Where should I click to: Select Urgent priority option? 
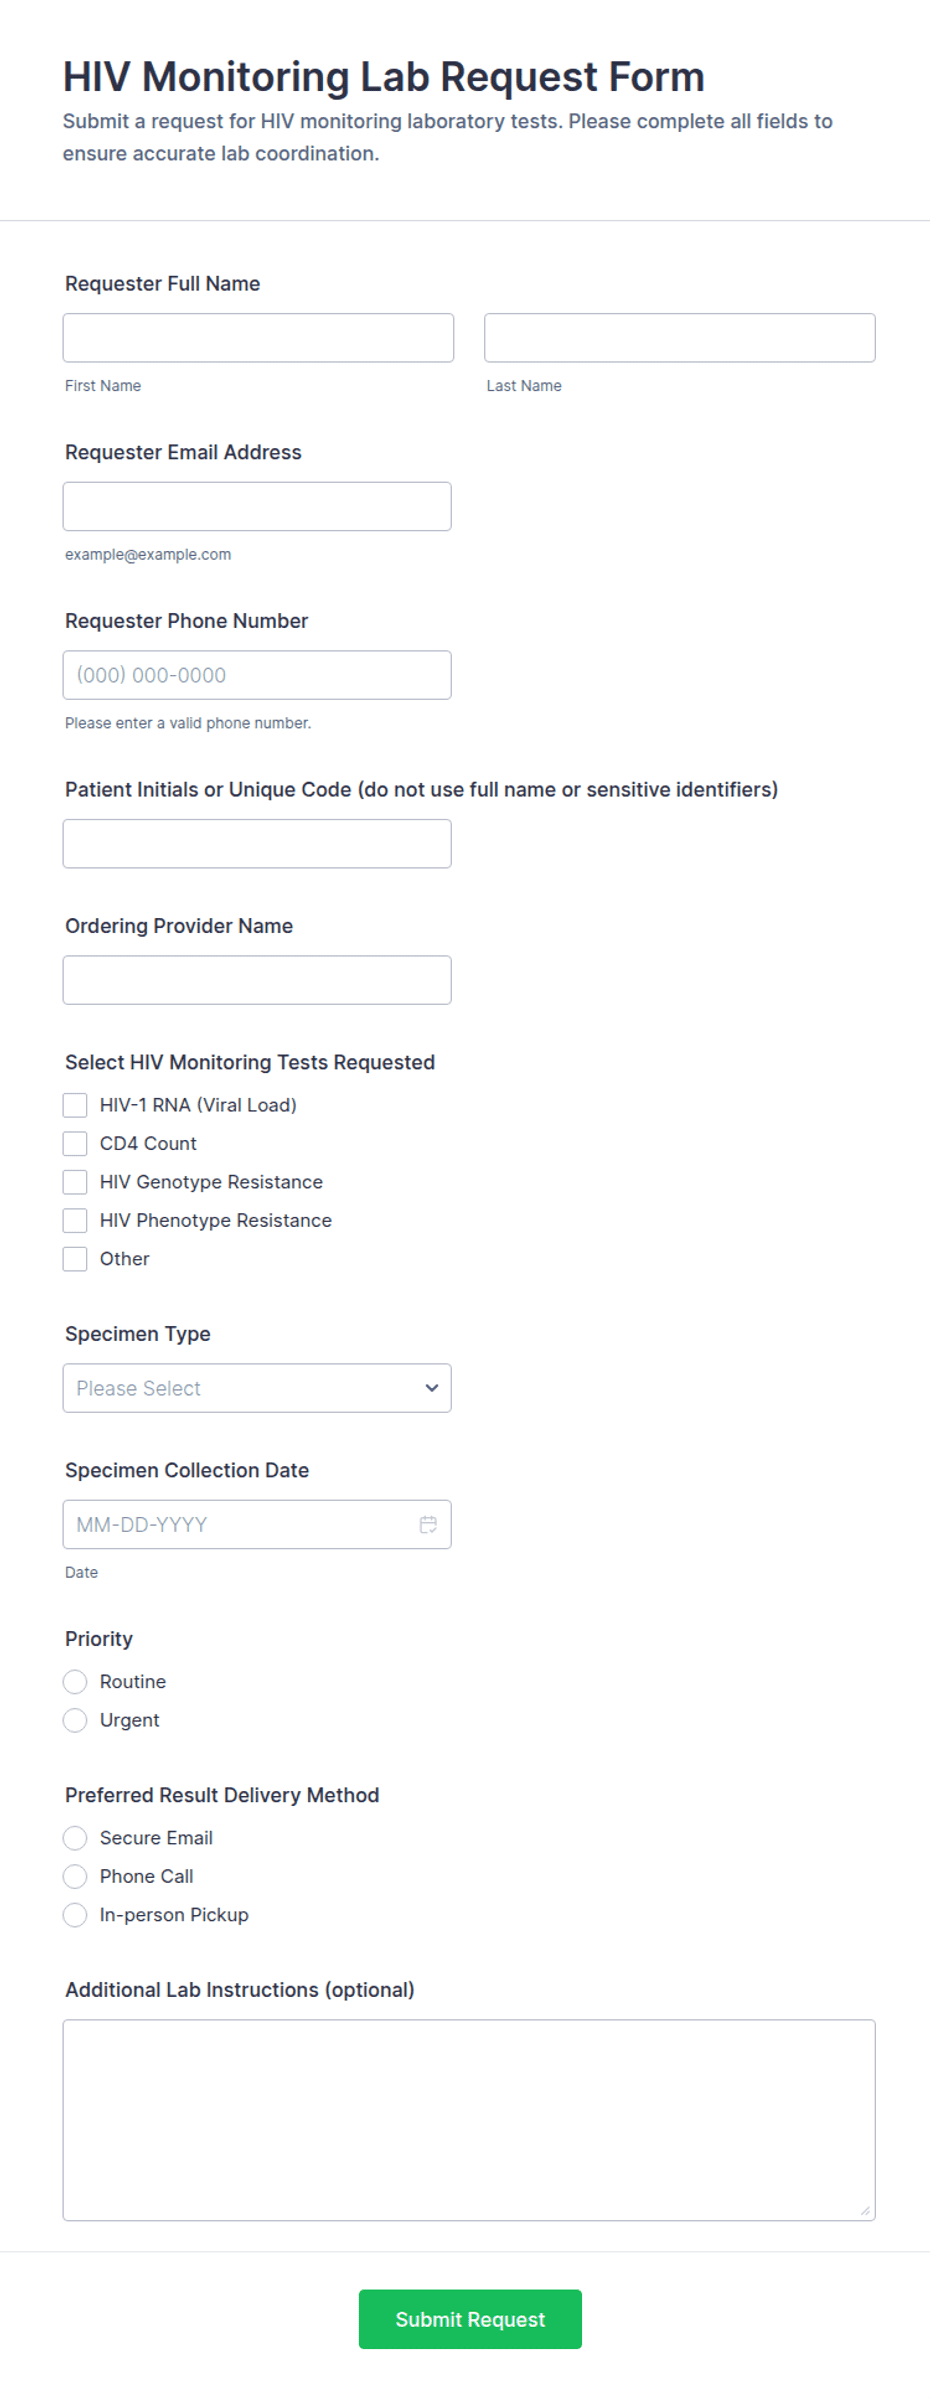[75, 1720]
